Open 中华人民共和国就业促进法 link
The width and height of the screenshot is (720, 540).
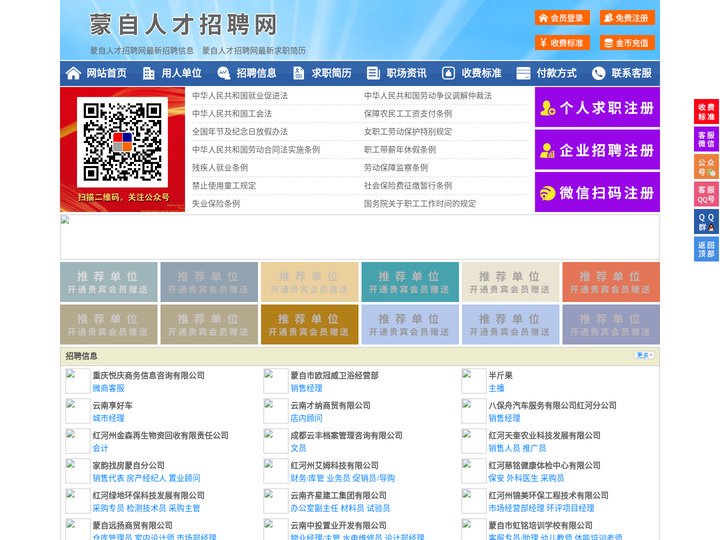coord(240,96)
